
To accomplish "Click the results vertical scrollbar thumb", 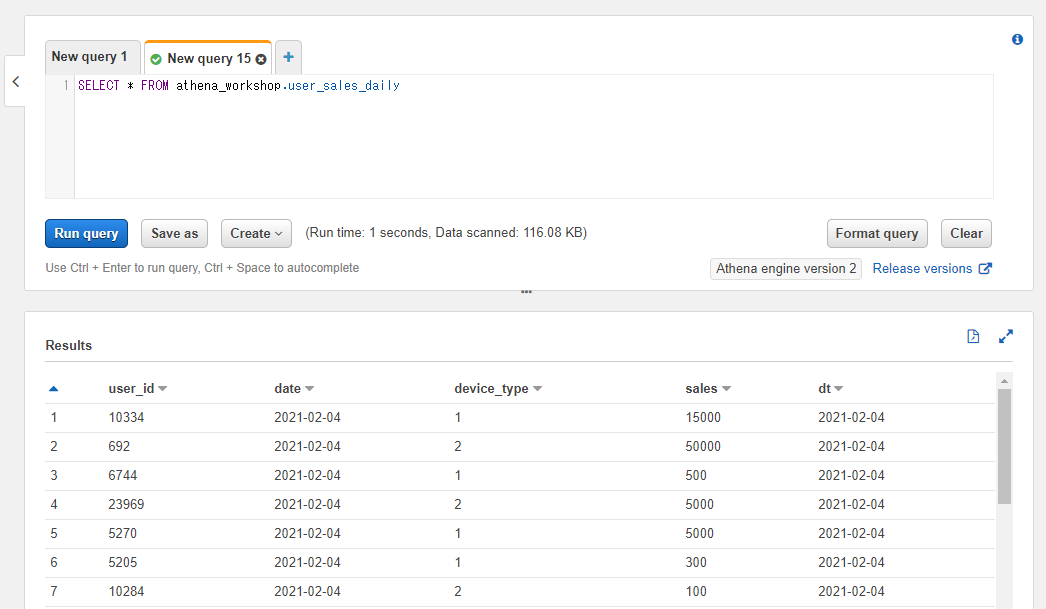I will click(x=1004, y=446).
